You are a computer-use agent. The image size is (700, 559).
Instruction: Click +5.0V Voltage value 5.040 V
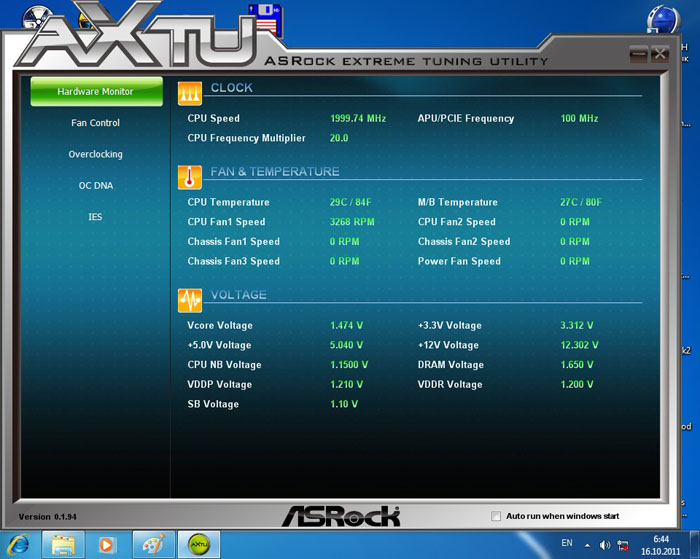tap(346, 345)
